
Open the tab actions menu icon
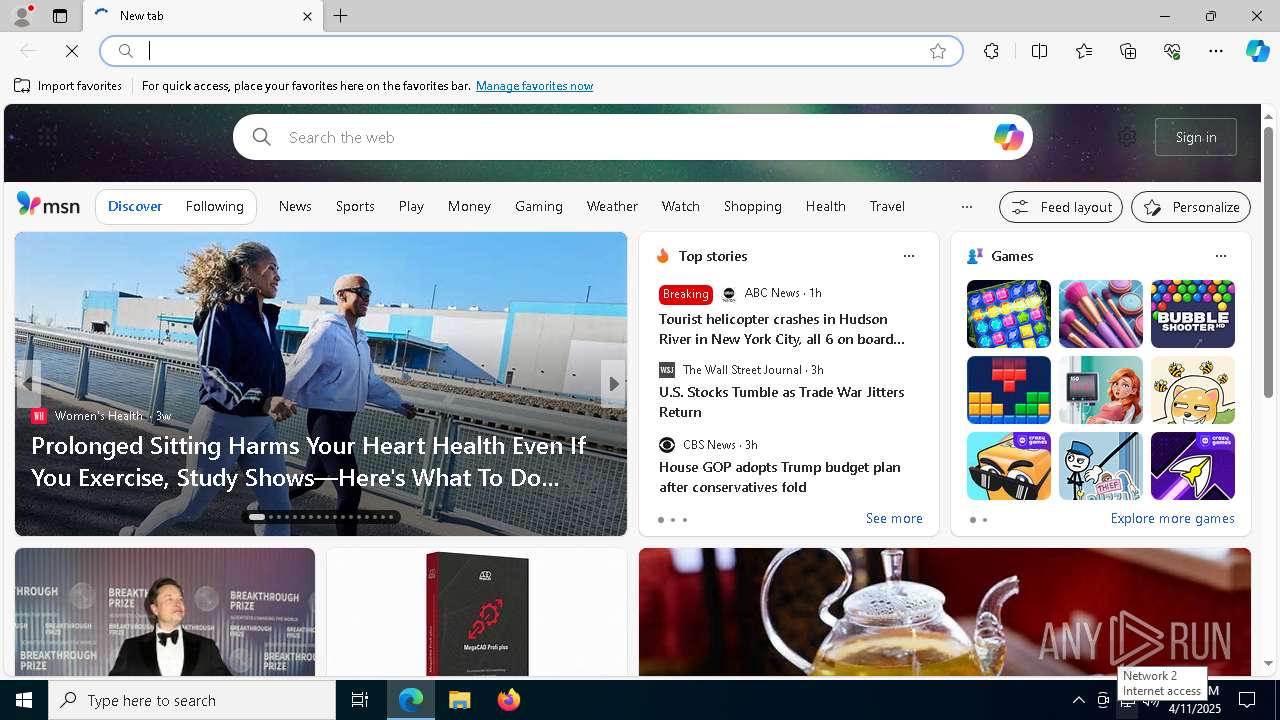[60, 16]
